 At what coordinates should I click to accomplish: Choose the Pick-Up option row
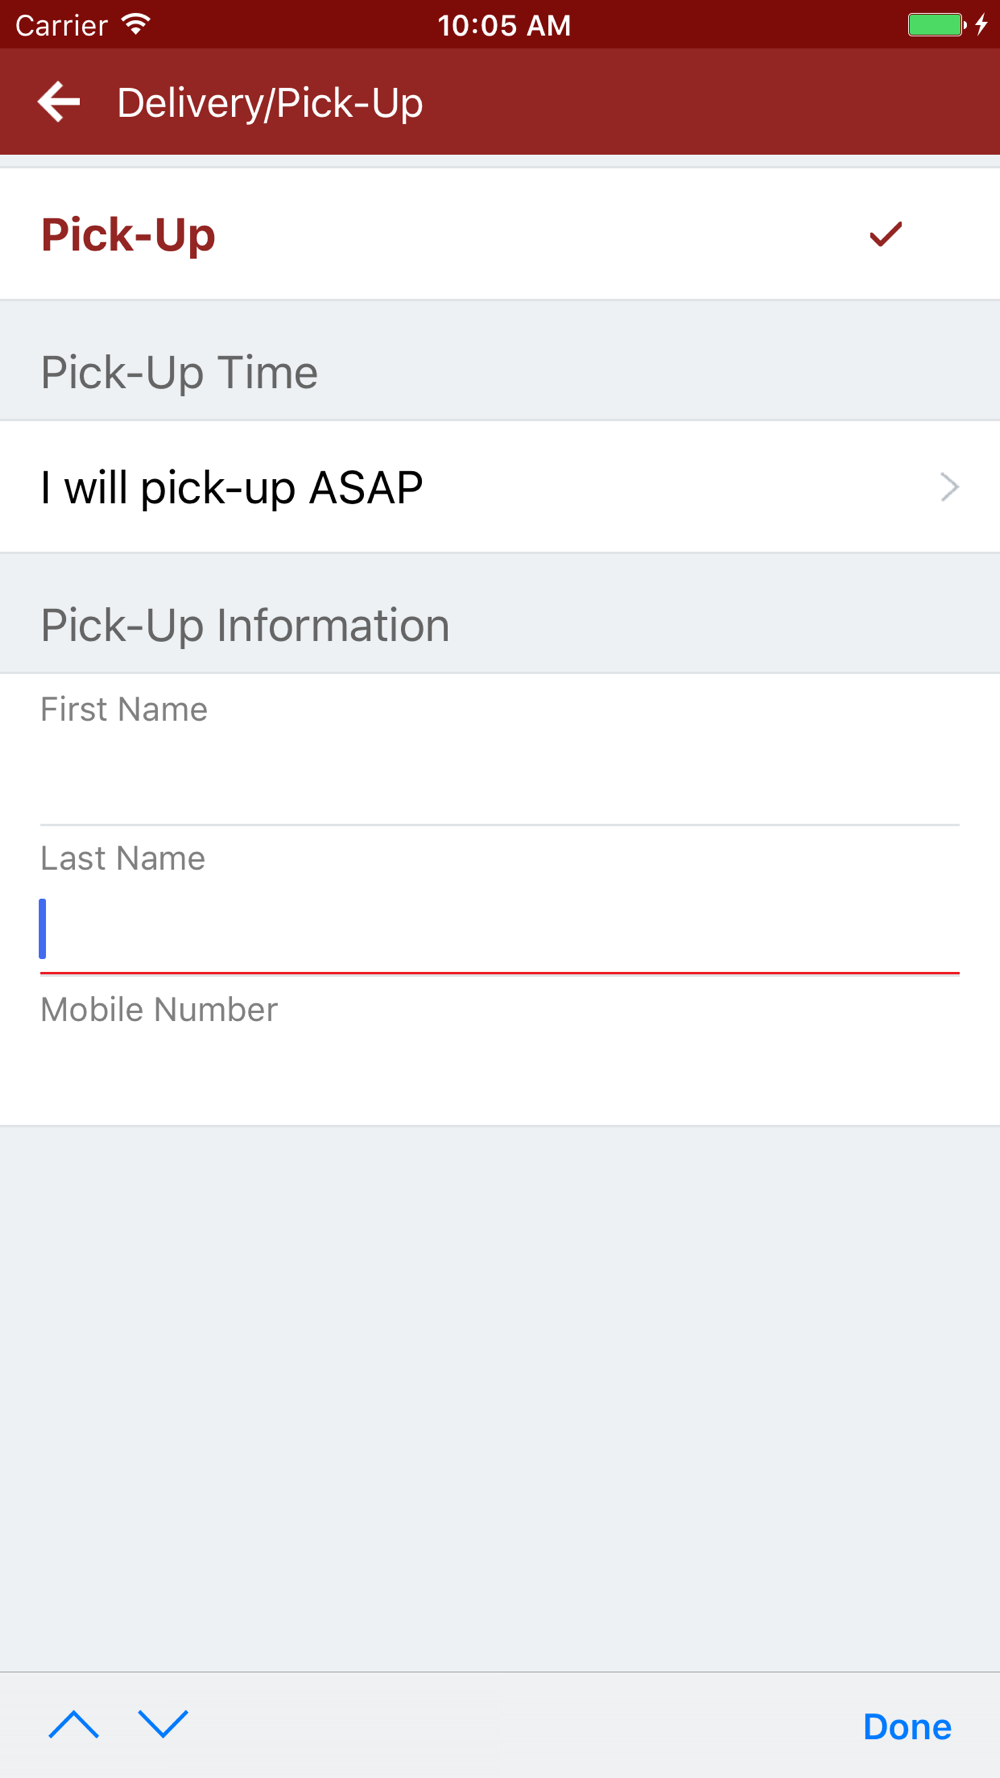tap(500, 234)
